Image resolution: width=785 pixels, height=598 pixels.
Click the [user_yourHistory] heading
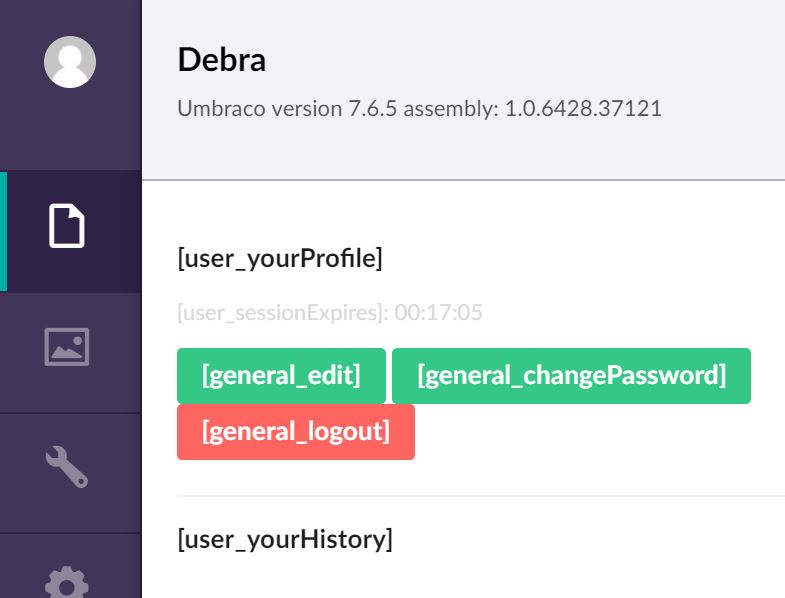pyautogui.click(x=285, y=539)
